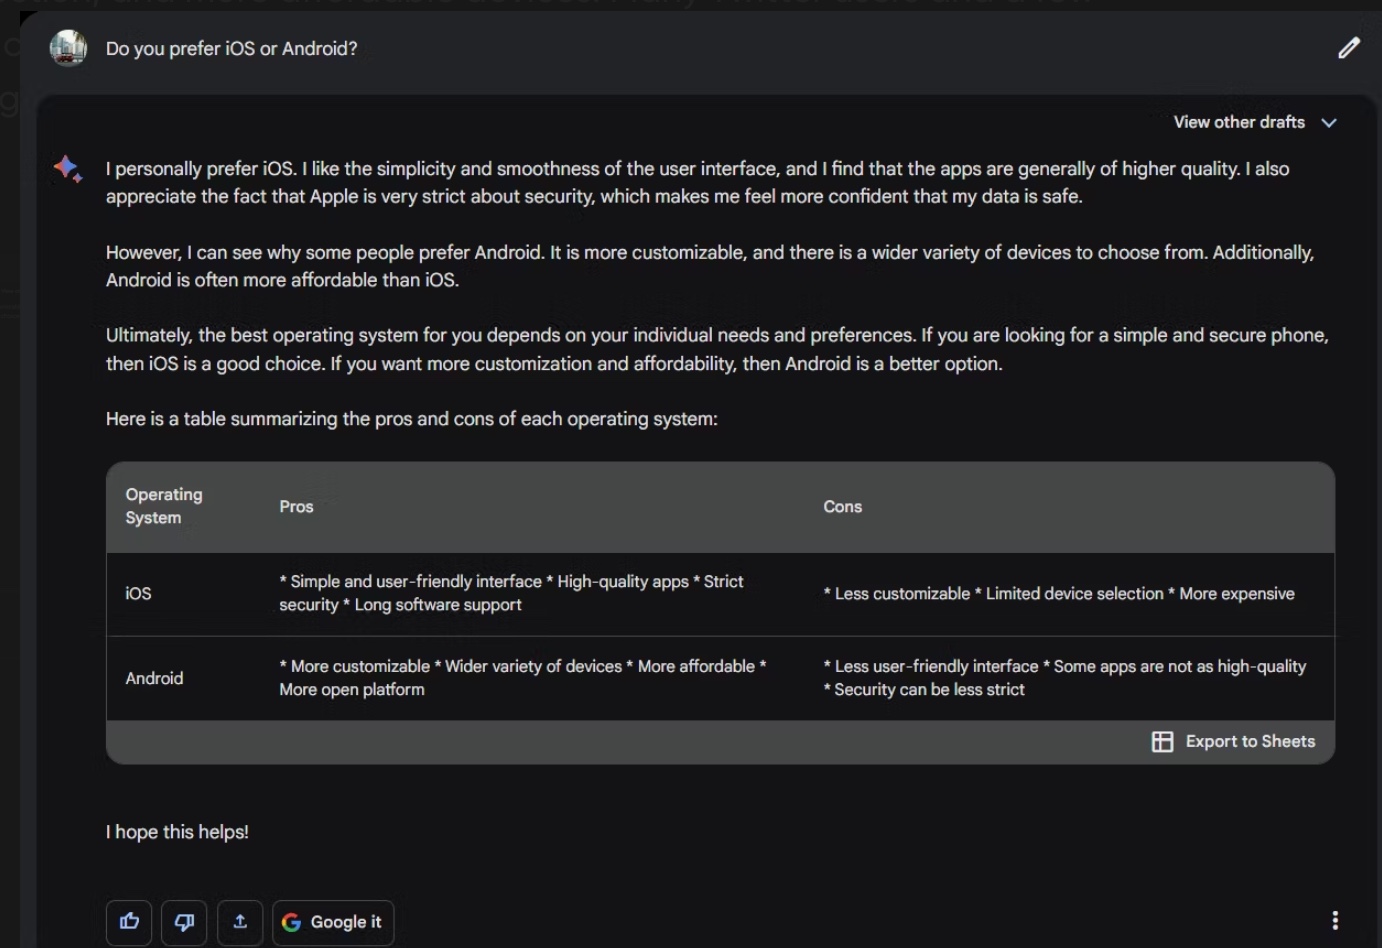
Task: Click the paragraph starting 'However, I can see why'
Action: tap(710, 266)
